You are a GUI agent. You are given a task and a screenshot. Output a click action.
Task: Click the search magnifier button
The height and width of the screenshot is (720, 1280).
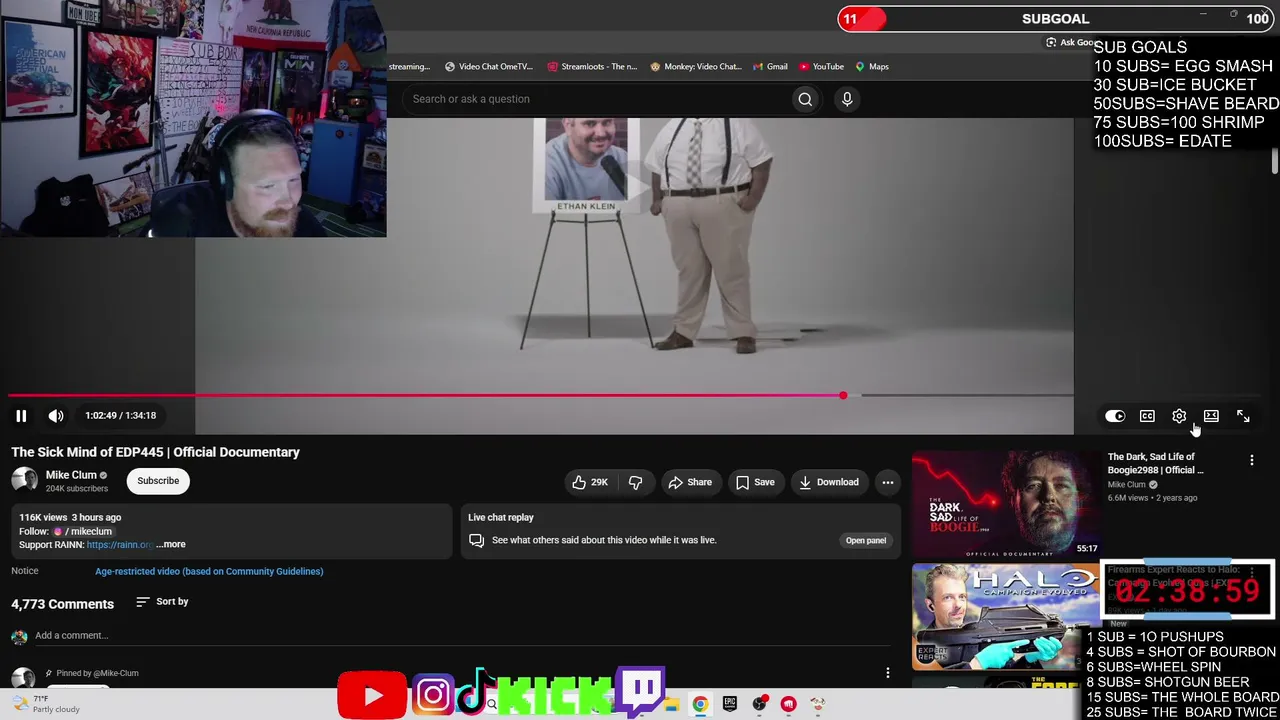tap(805, 99)
